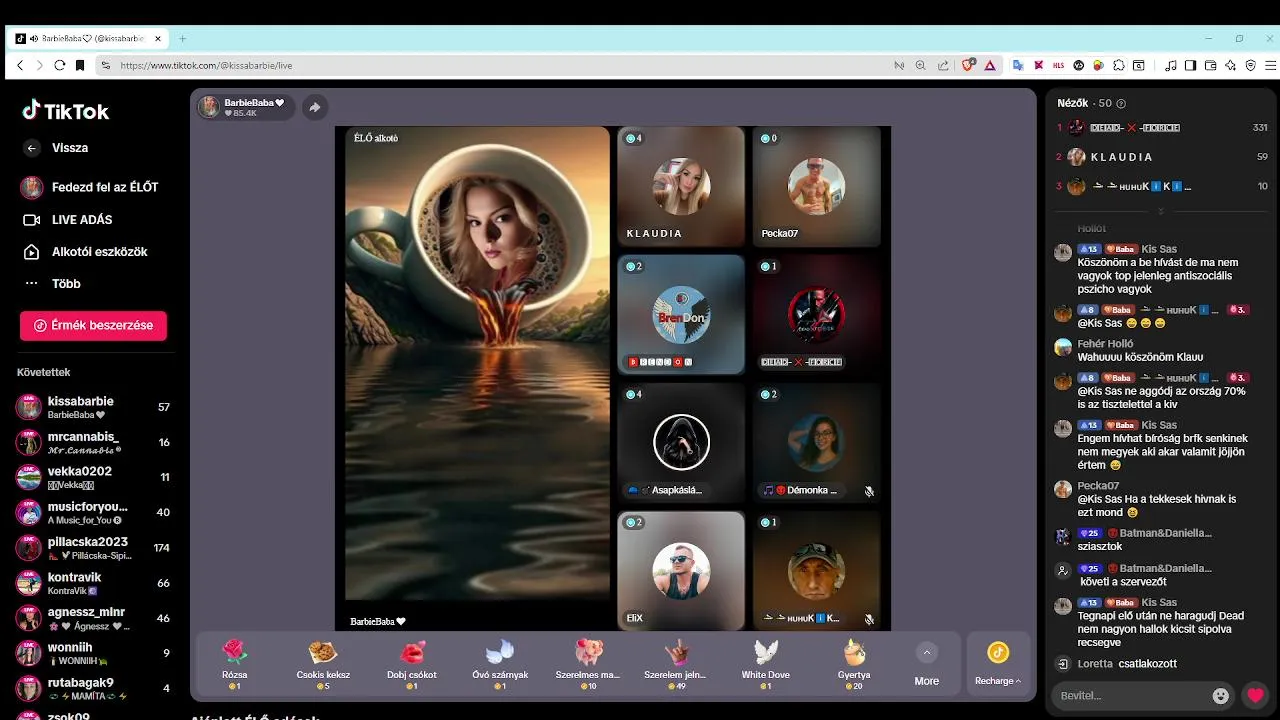Image resolution: width=1280 pixels, height=720 pixels.
Task: Reload the page
Action: [x=60, y=65]
